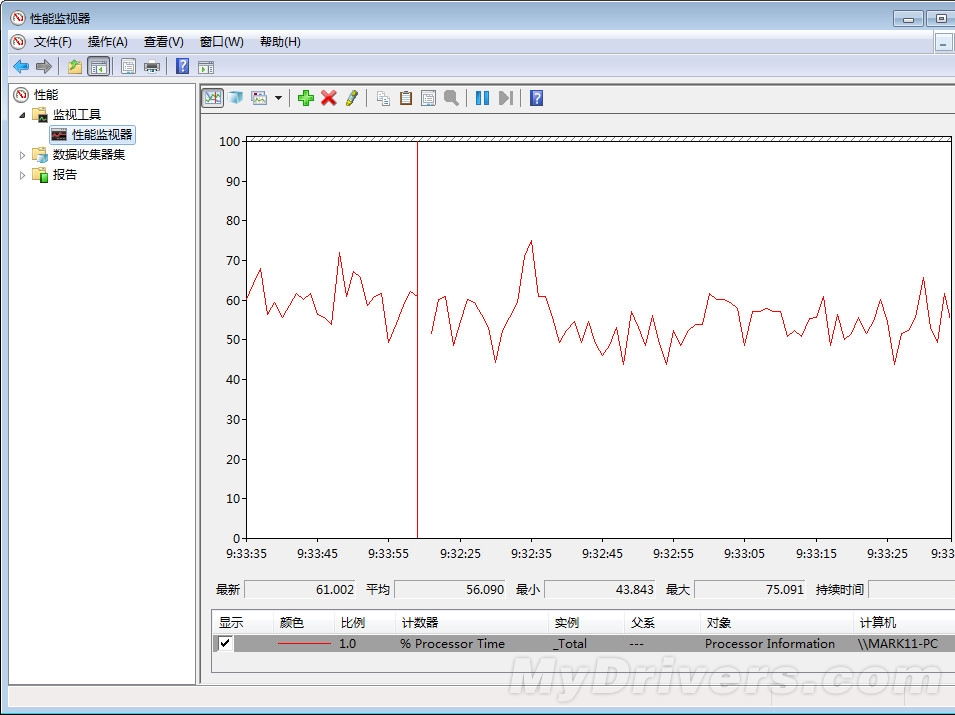The height and width of the screenshot is (715, 955).
Task: Click the green Add counter plus icon
Action: pyautogui.click(x=306, y=98)
